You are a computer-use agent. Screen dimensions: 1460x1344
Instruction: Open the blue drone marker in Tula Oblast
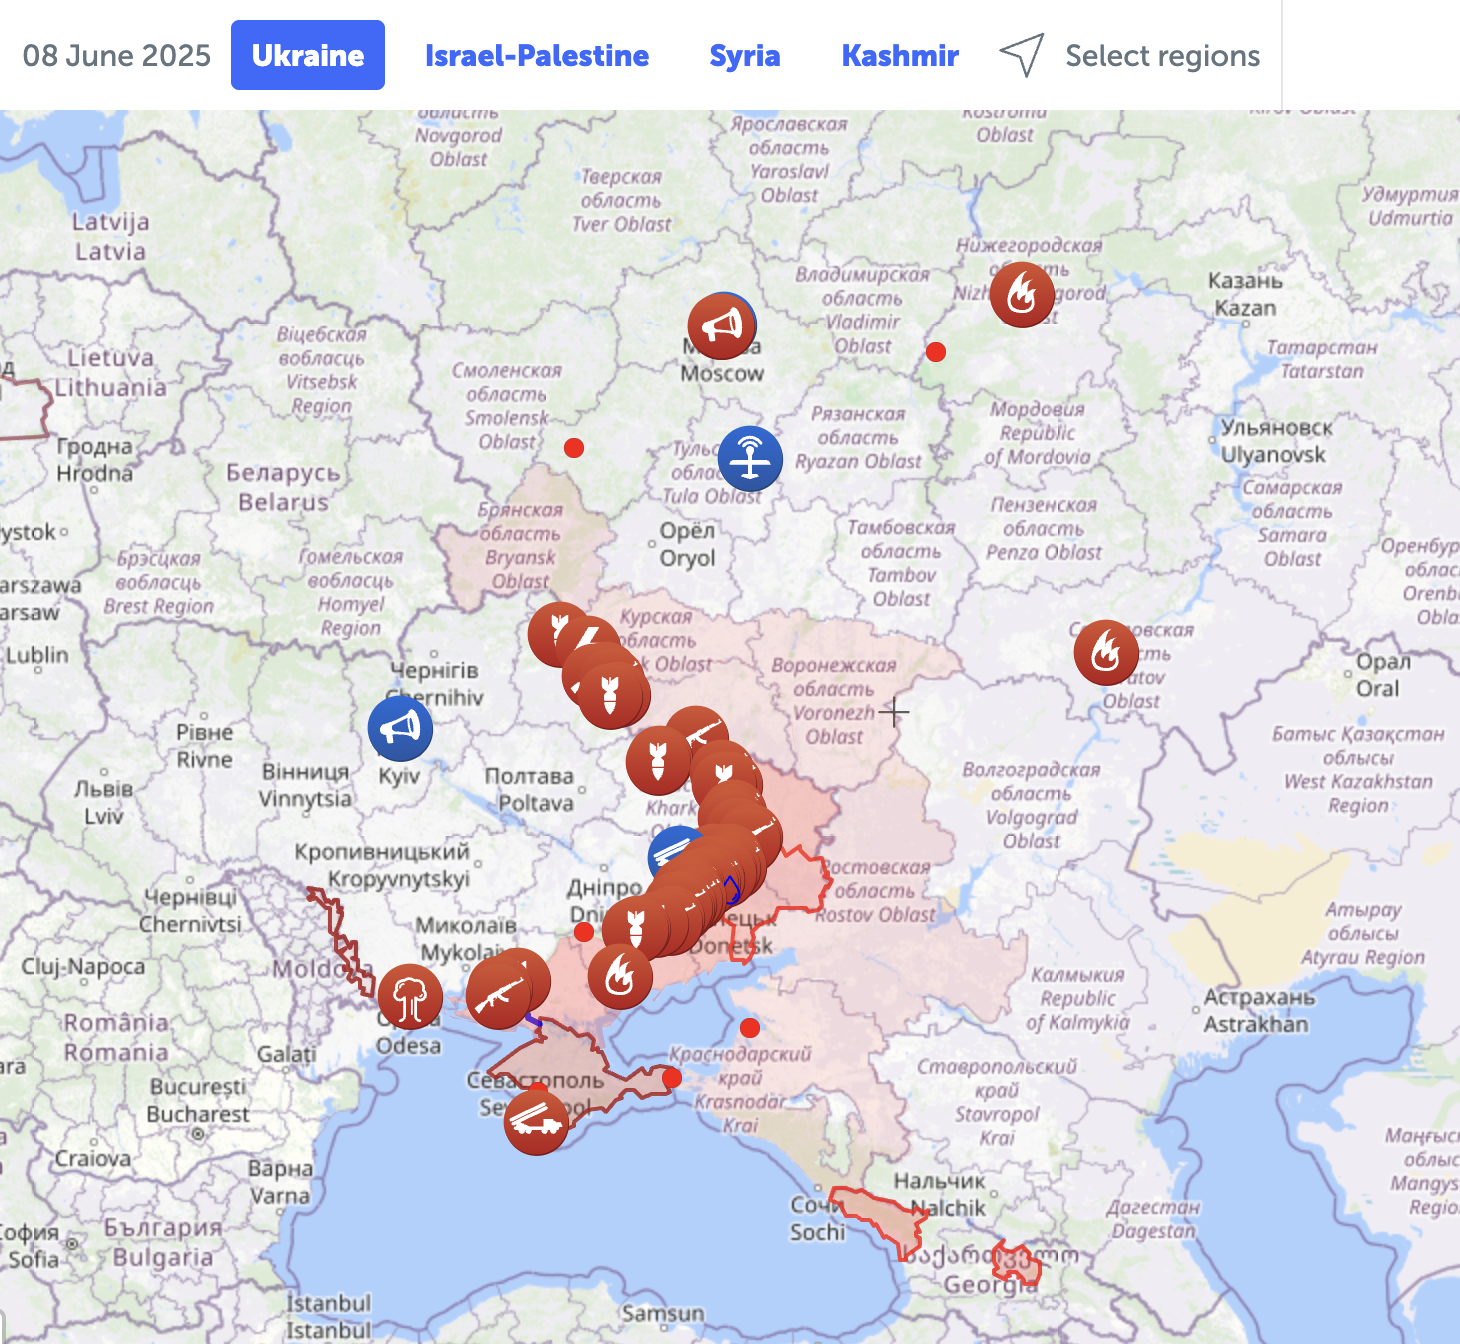750,458
